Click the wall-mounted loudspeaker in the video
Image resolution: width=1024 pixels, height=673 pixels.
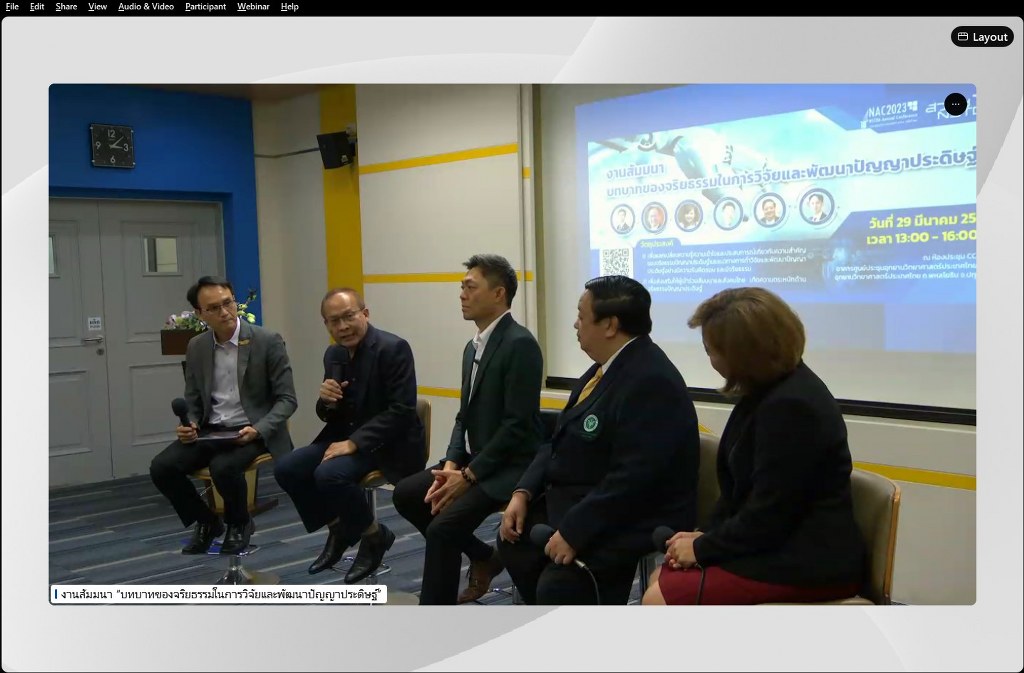point(336,149)
